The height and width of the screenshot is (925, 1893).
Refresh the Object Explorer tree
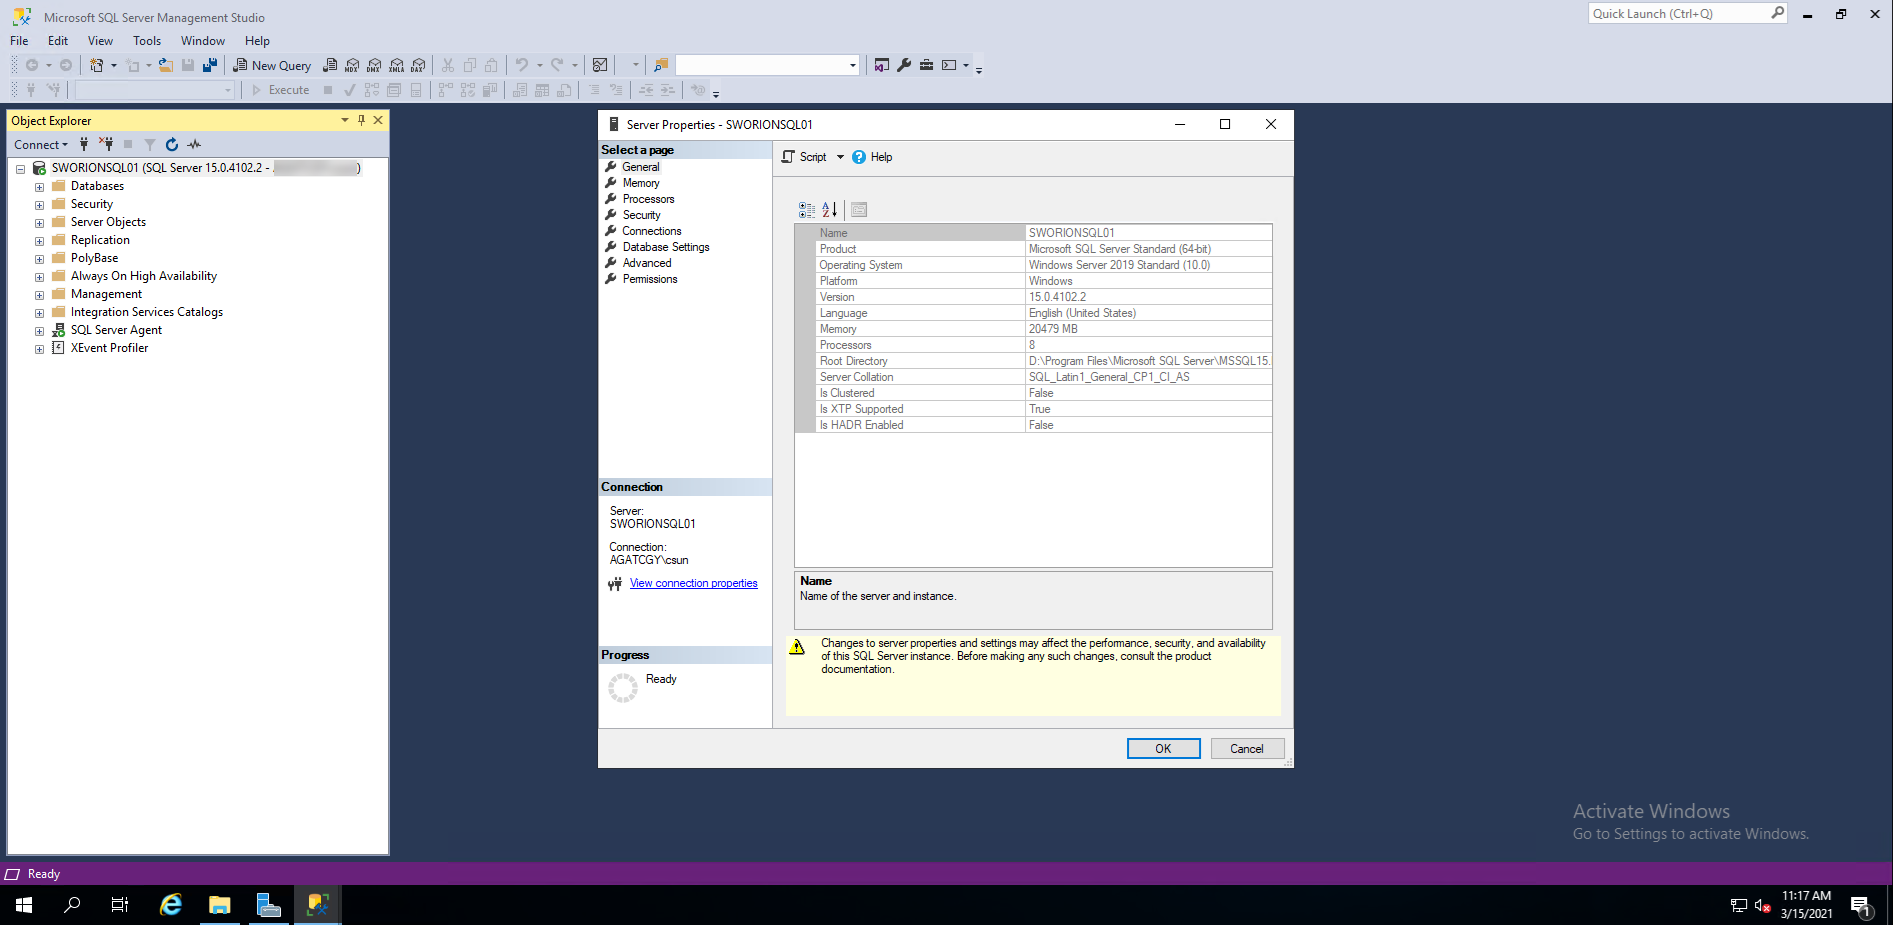pos(172,144)
